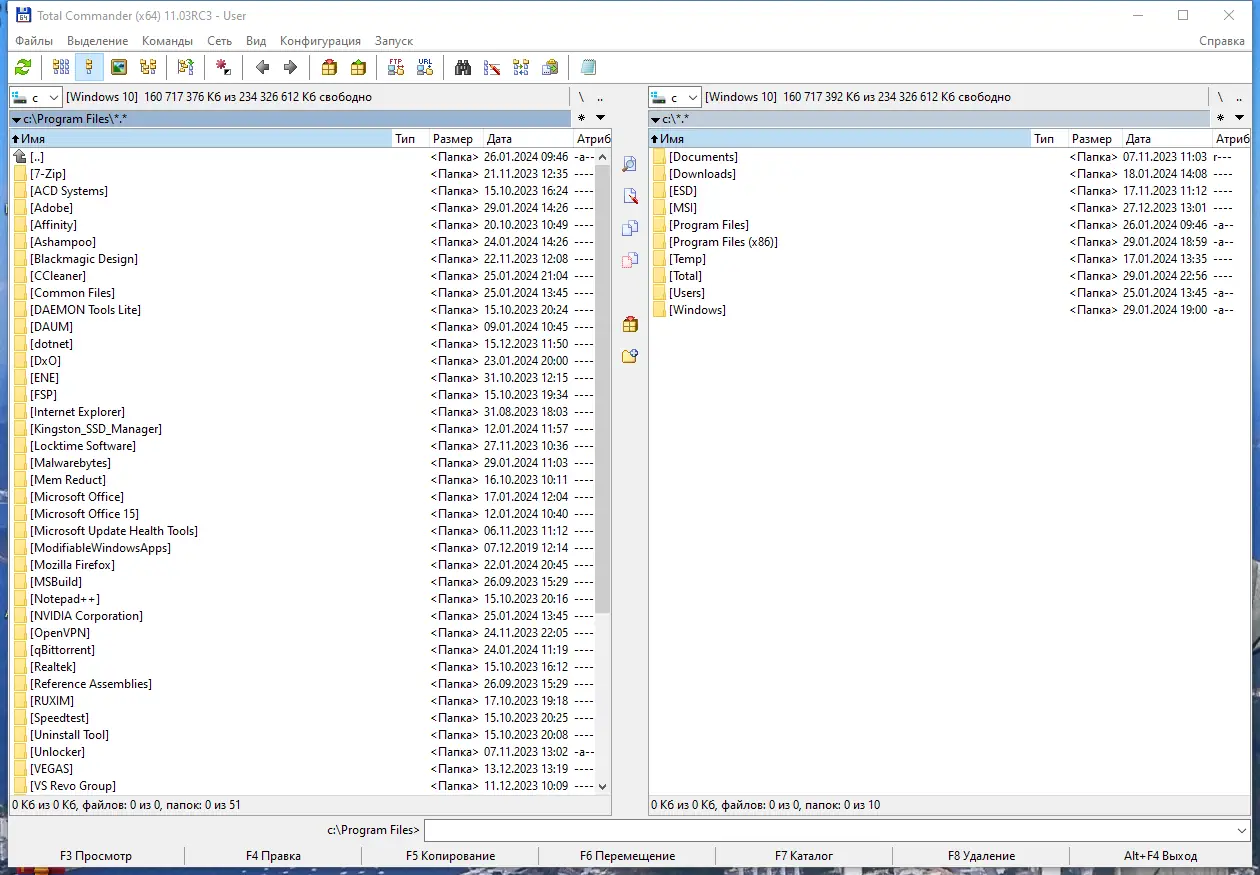Click the green Refresh icon in toolbar
This screenshot has width=1260, height=875.
tap(23, 67)
